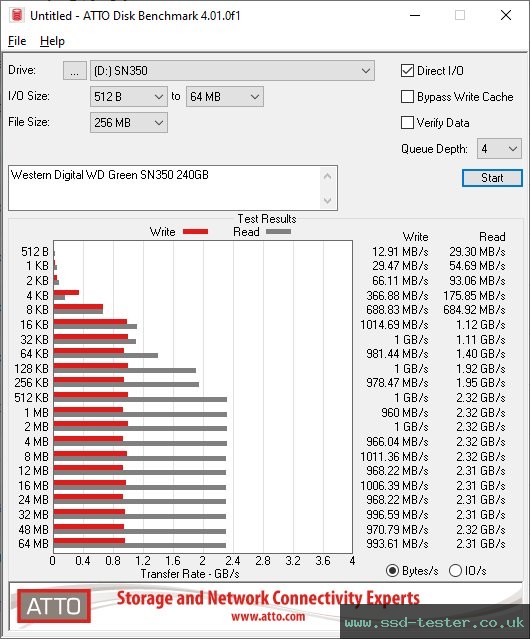Select the IO/s radio button

(455, 571)
